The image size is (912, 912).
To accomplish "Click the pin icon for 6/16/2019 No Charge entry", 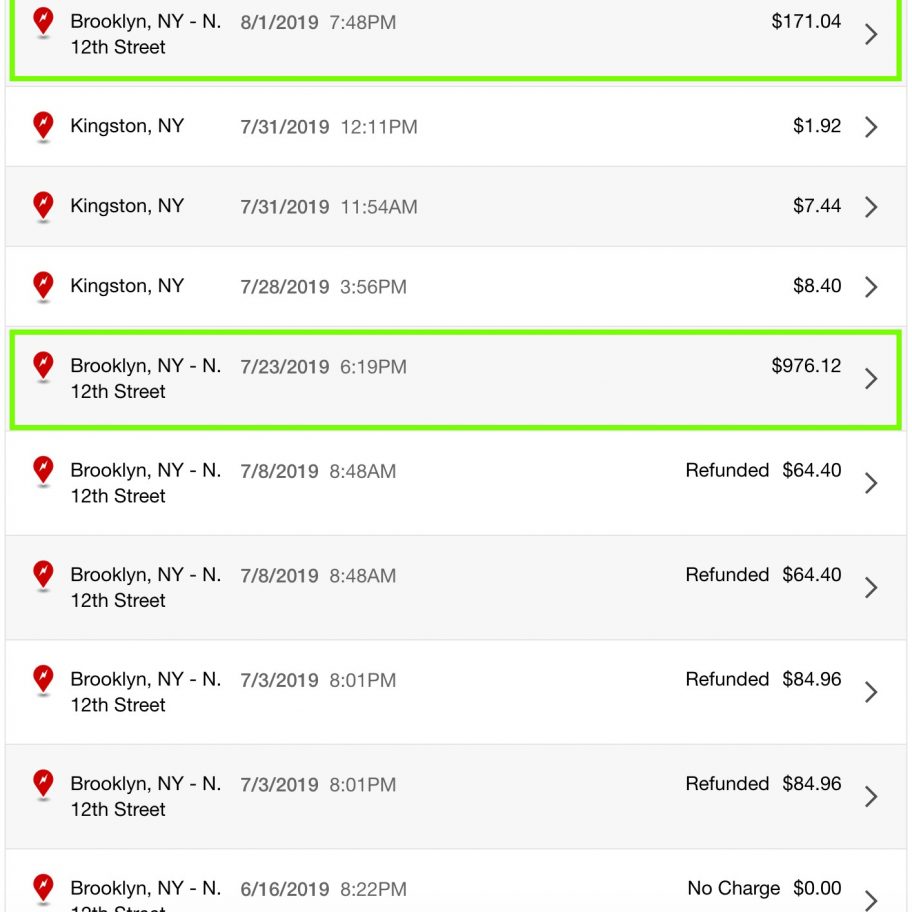I will (x=43, y=889).
